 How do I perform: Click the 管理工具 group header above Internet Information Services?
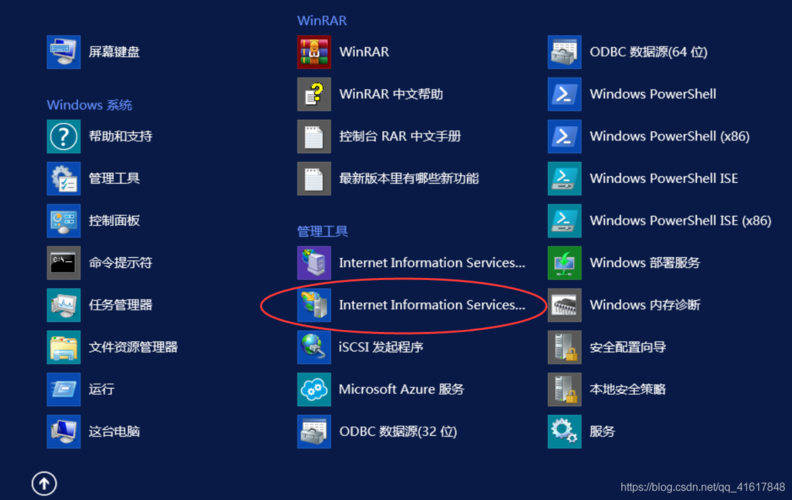[x=322, y=231]
